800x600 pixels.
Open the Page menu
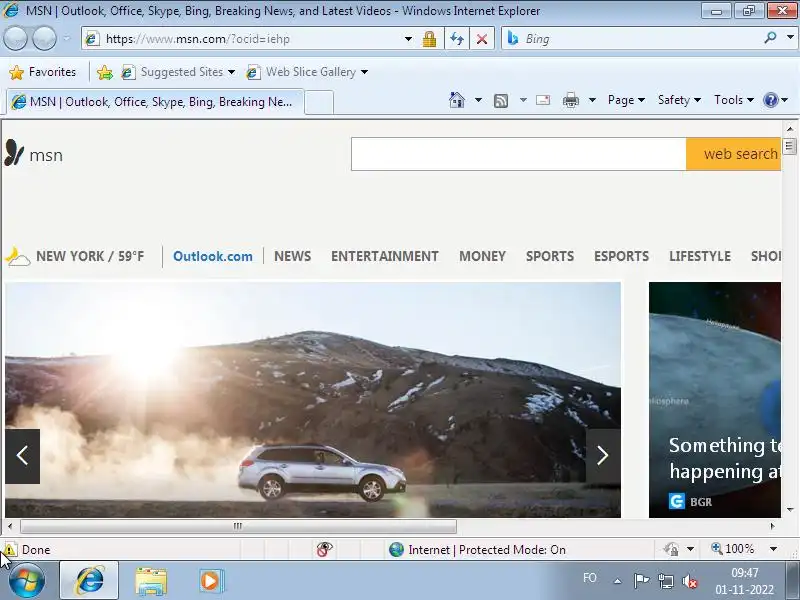(626, 100)
